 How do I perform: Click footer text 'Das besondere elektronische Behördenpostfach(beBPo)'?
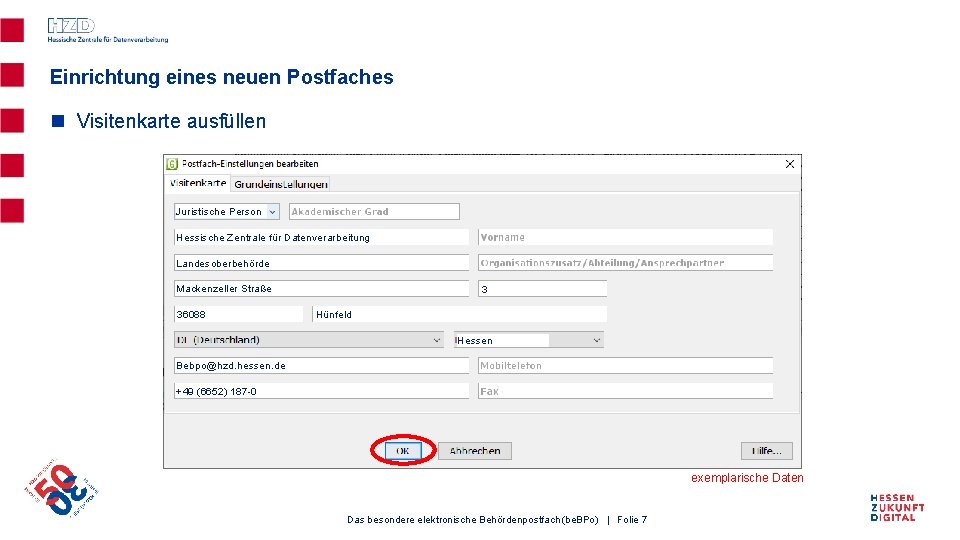(x=473, y=519)
